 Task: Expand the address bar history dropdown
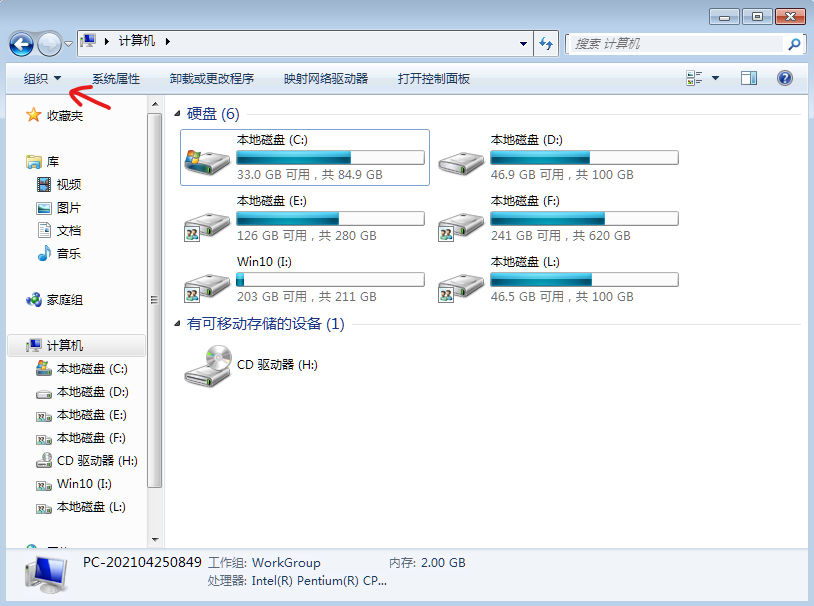(x=523, y=43)
